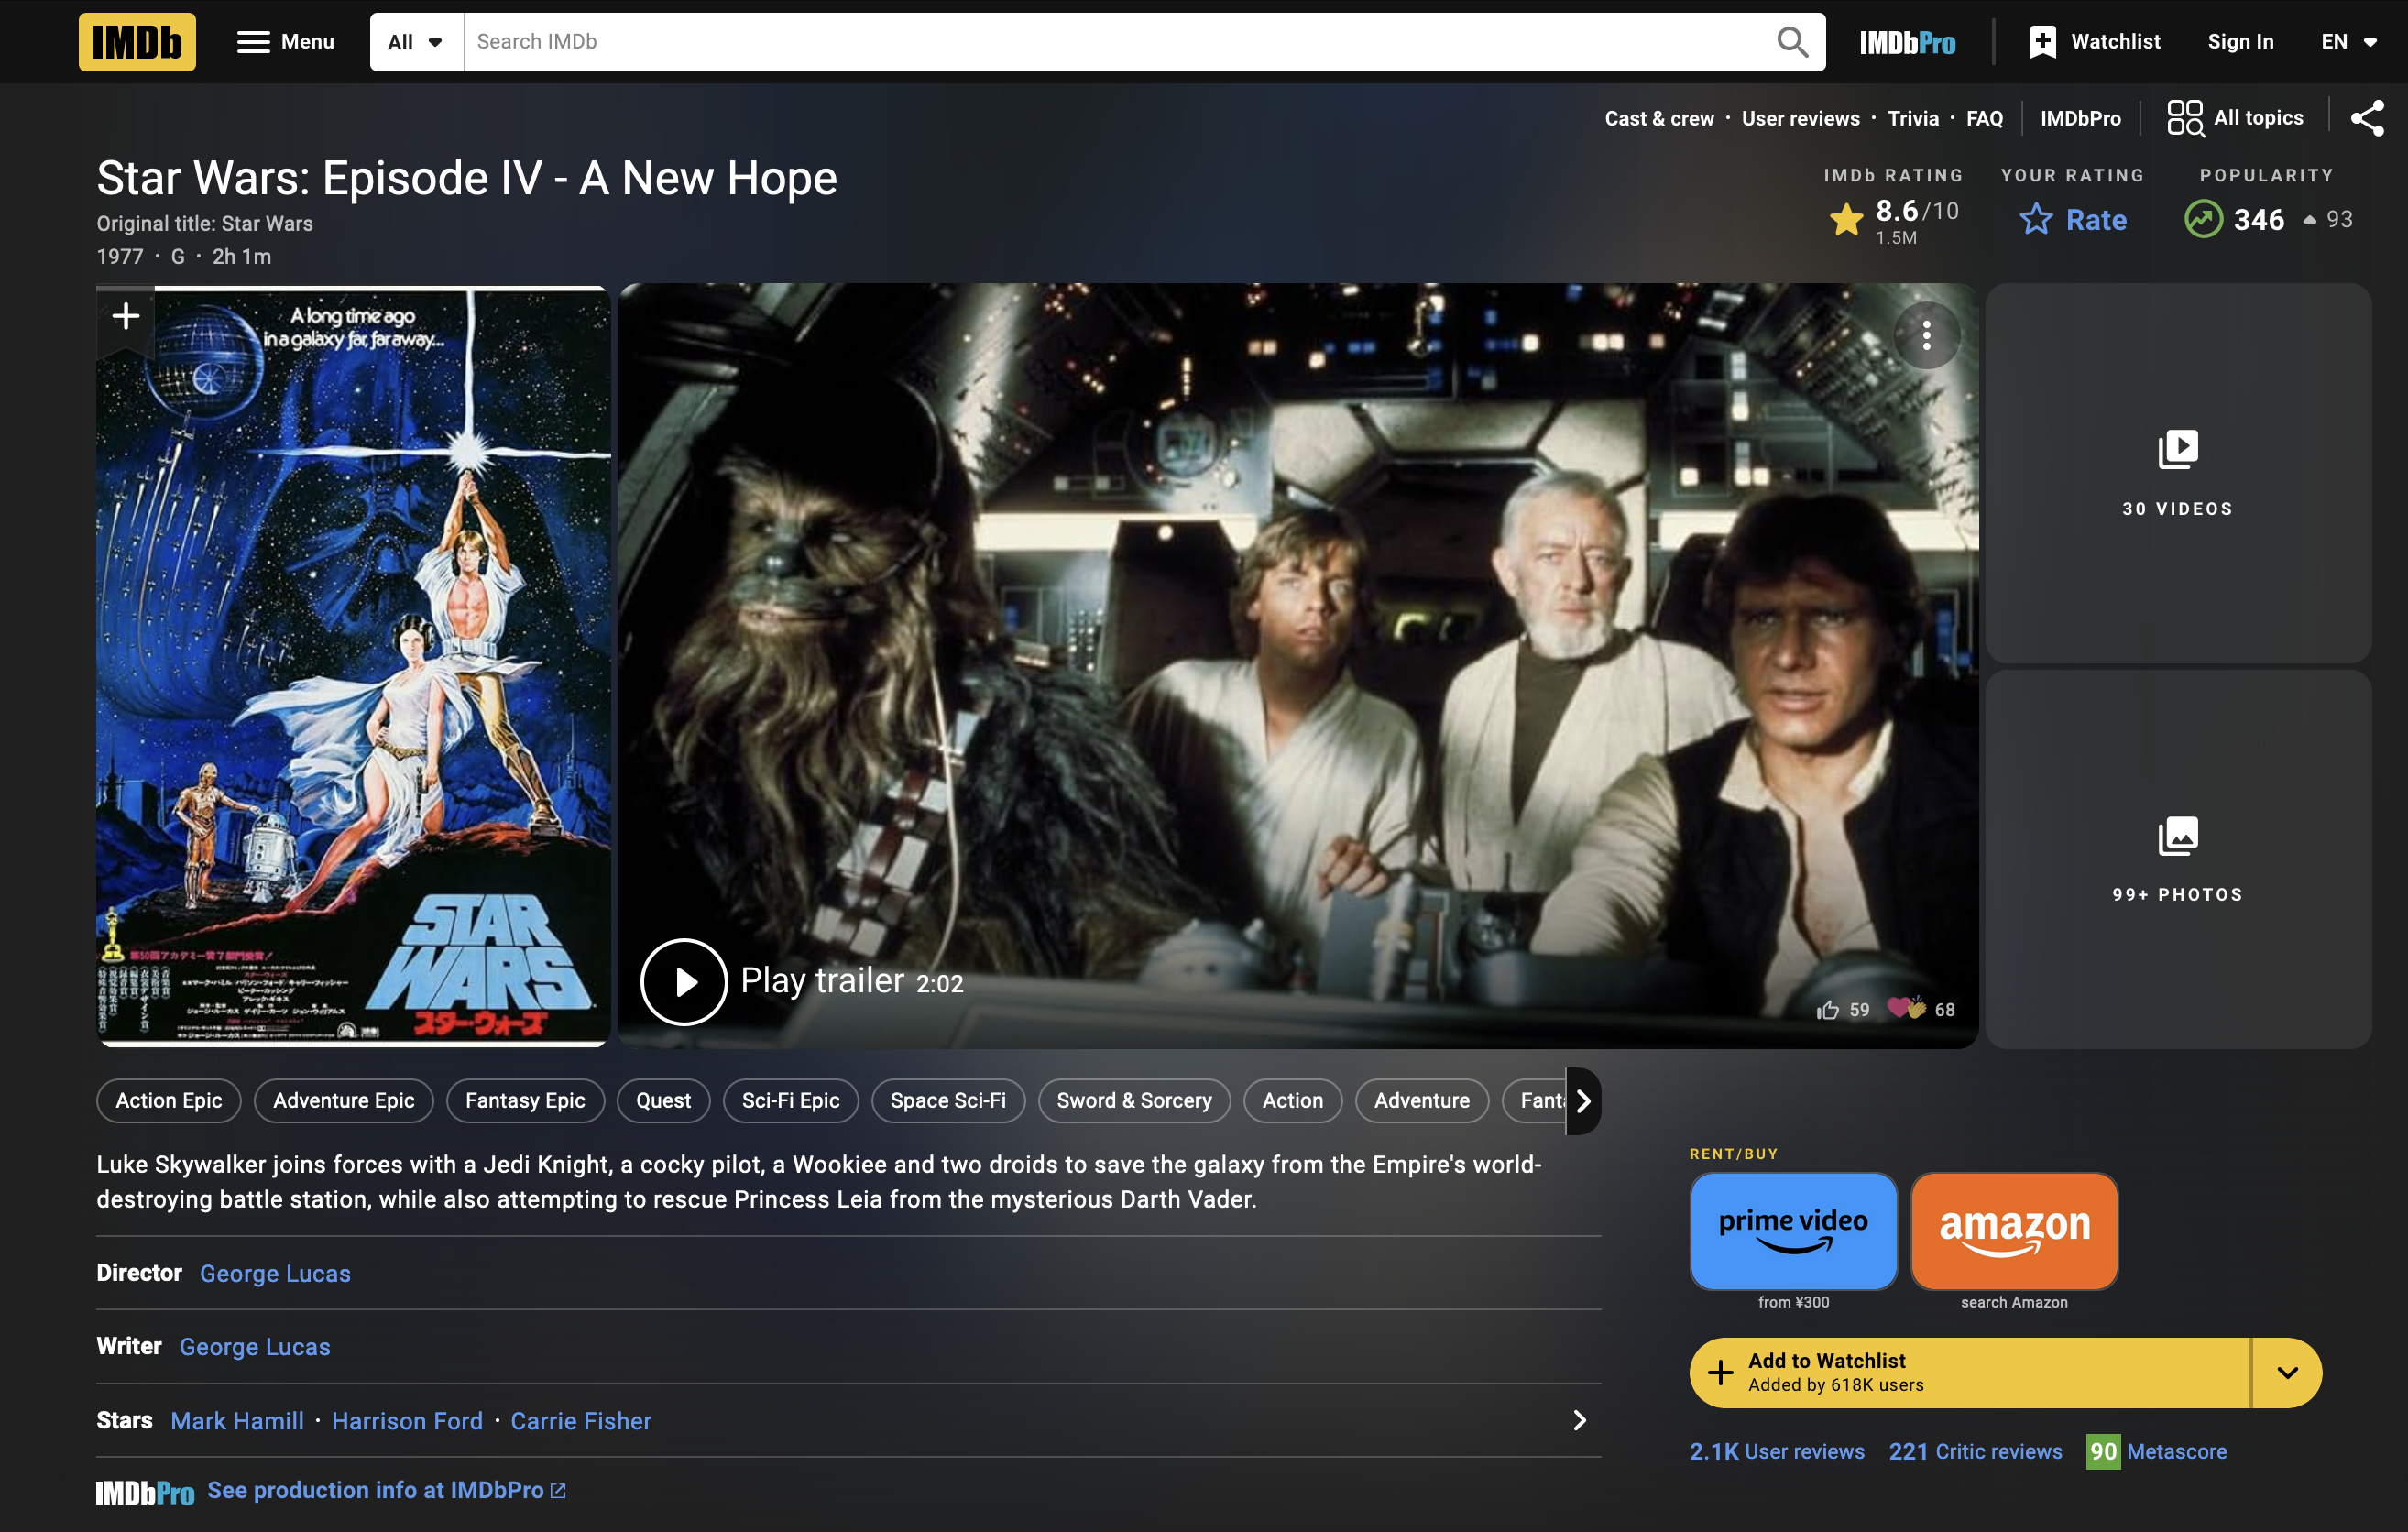Click the share icon
The image size is (2408, 1532).
click(2367, 118)
